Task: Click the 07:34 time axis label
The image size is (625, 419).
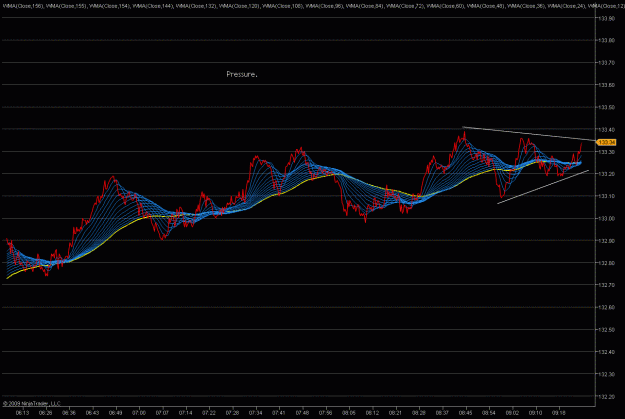Action: 256,413
